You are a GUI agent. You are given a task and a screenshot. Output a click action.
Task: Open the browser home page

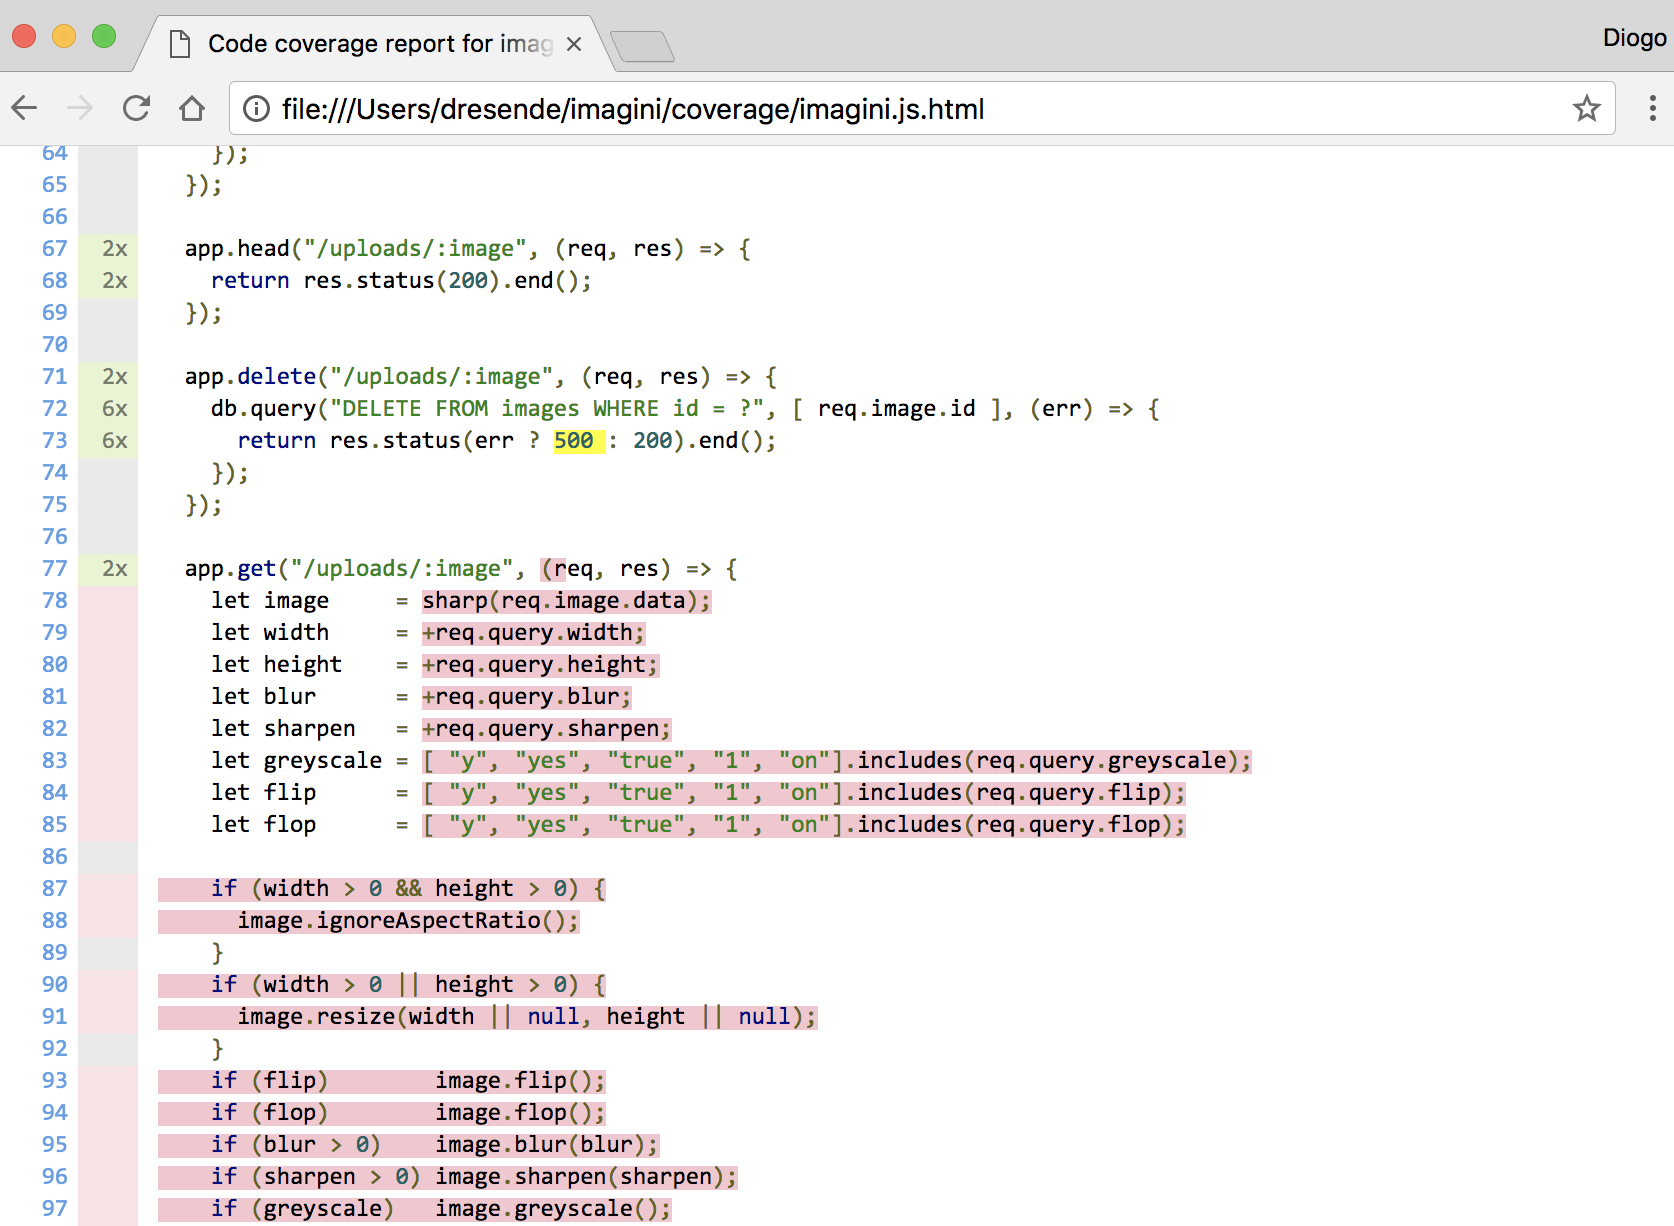tap(192, 108)
